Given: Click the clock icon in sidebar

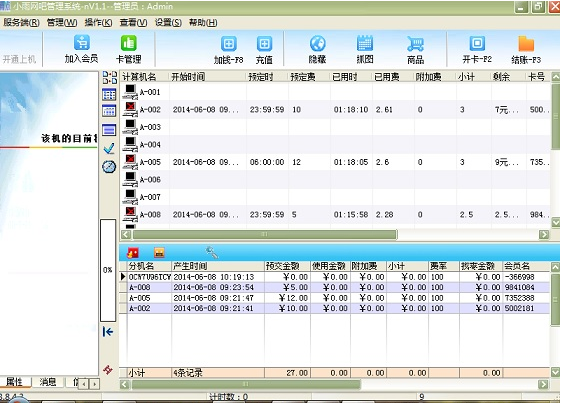Looking at the screenshot, I should point(109,167).
